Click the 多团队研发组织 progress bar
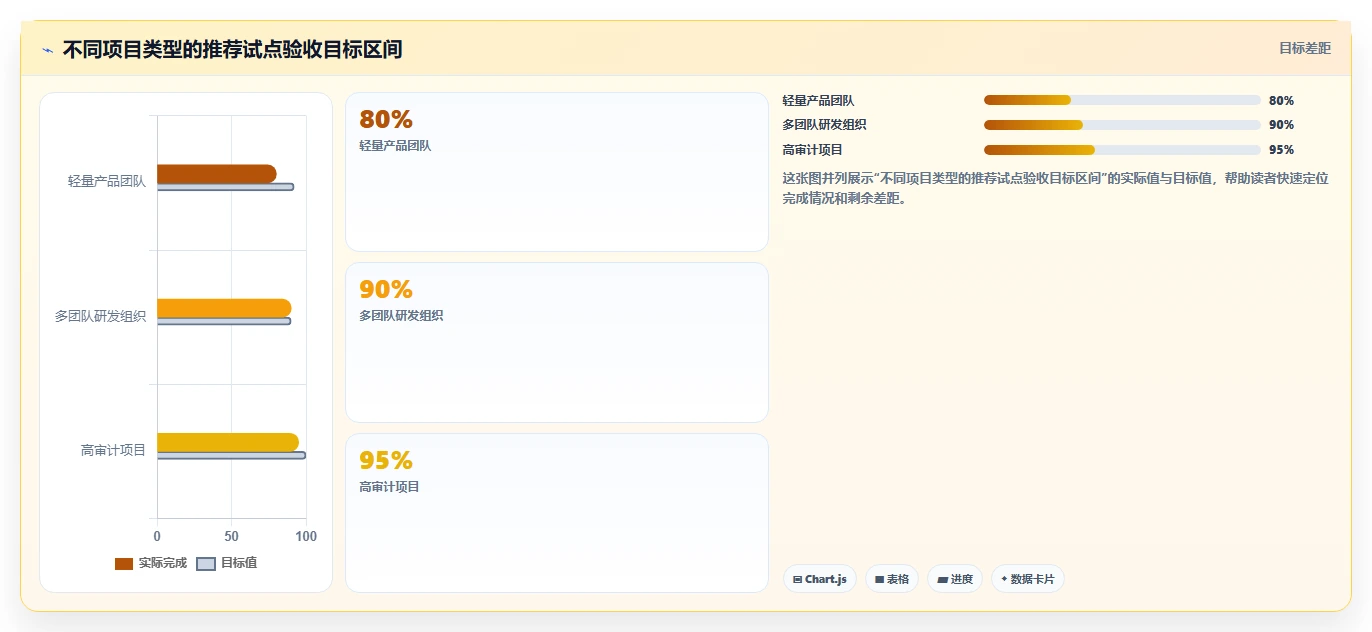The image size is (1372, 632). tap(1122, 125)
